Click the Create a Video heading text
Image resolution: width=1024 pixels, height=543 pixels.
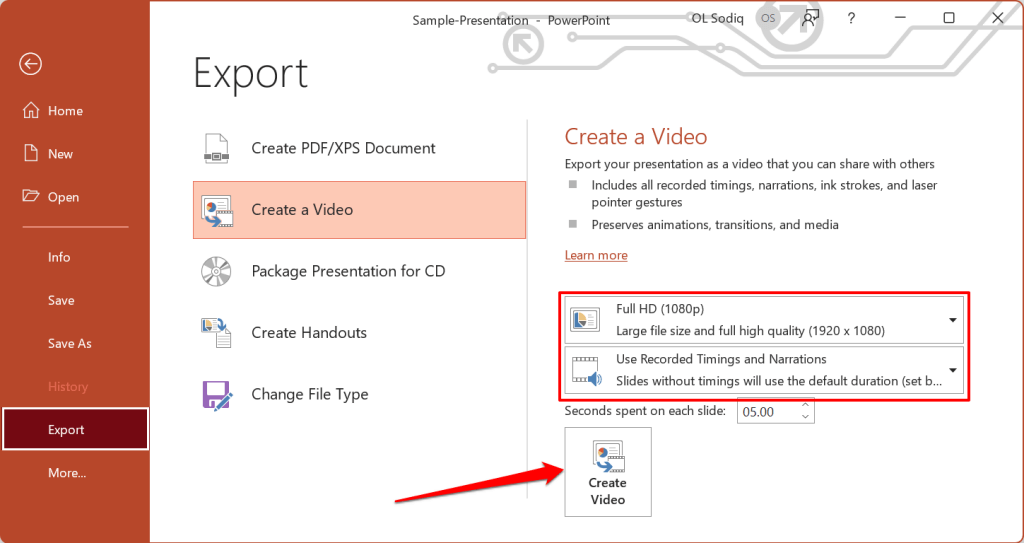pyautogui.click(x=635, y=137)
